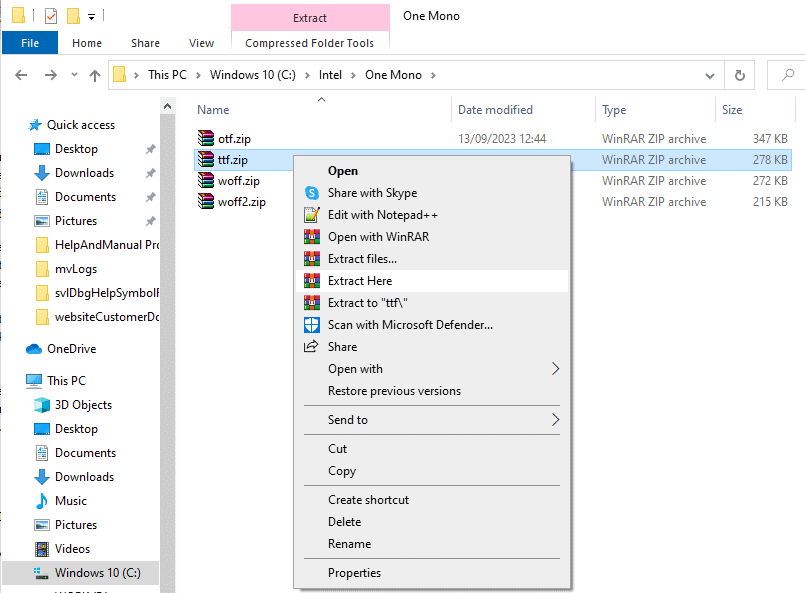Click WinRAR icon beside Extract Here
This screenshot has width=806, height=593.
[312, 281]
